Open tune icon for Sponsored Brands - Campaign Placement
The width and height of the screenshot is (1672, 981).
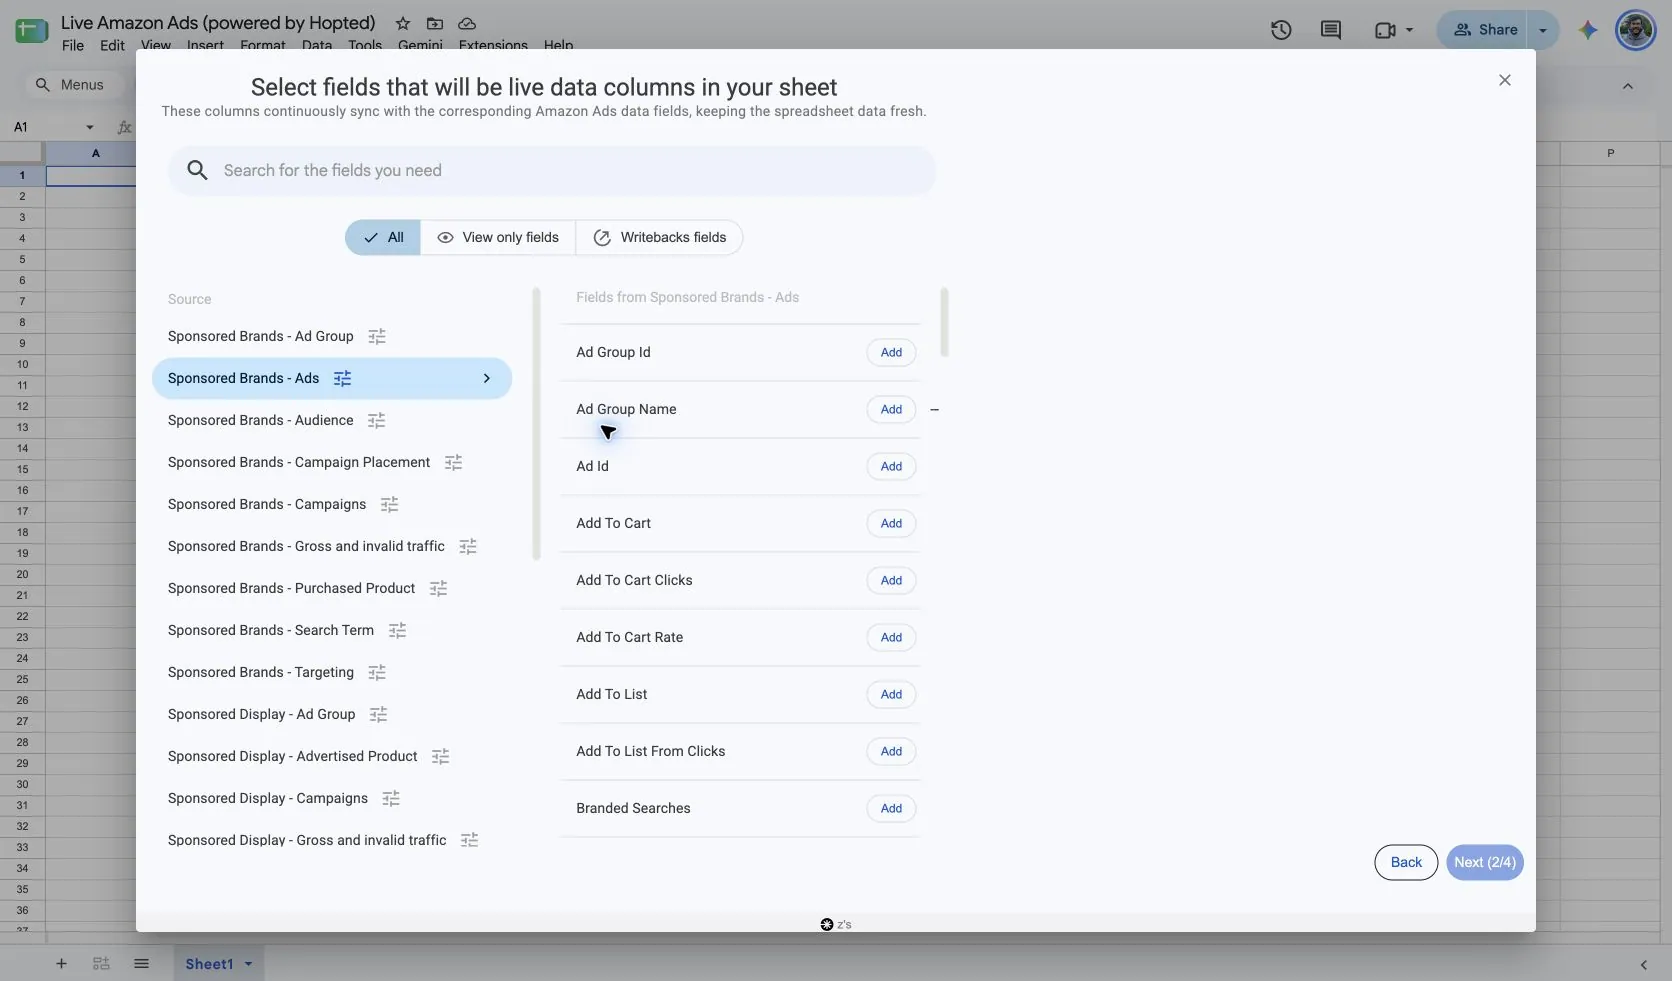[453, 463]
